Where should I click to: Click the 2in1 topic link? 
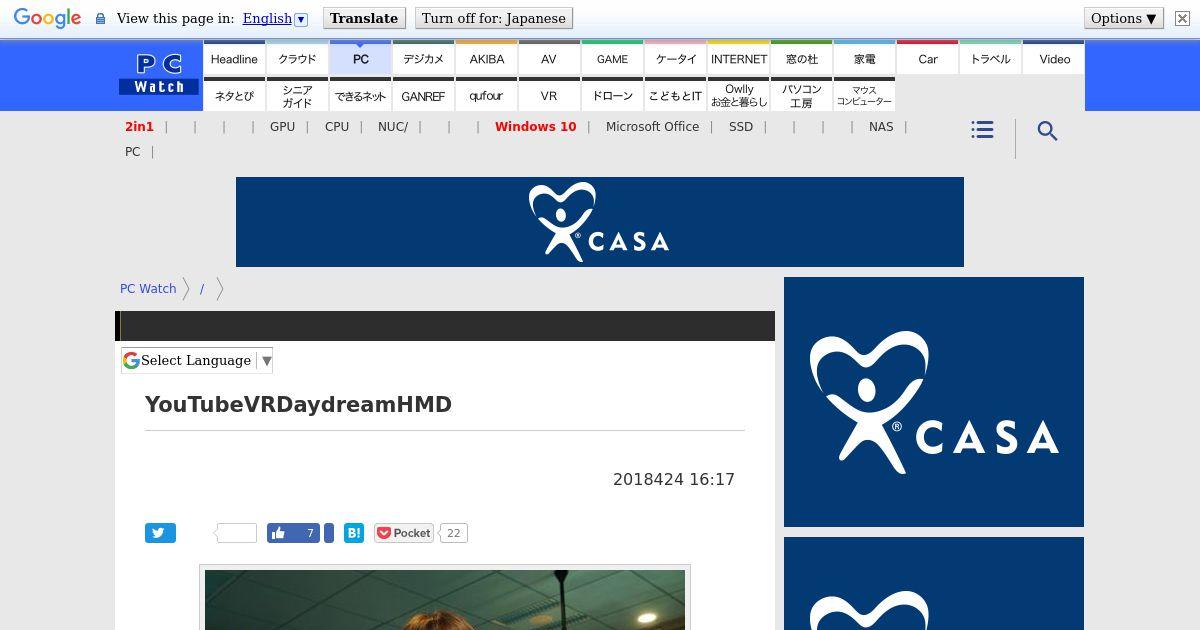tap(139, 127)
